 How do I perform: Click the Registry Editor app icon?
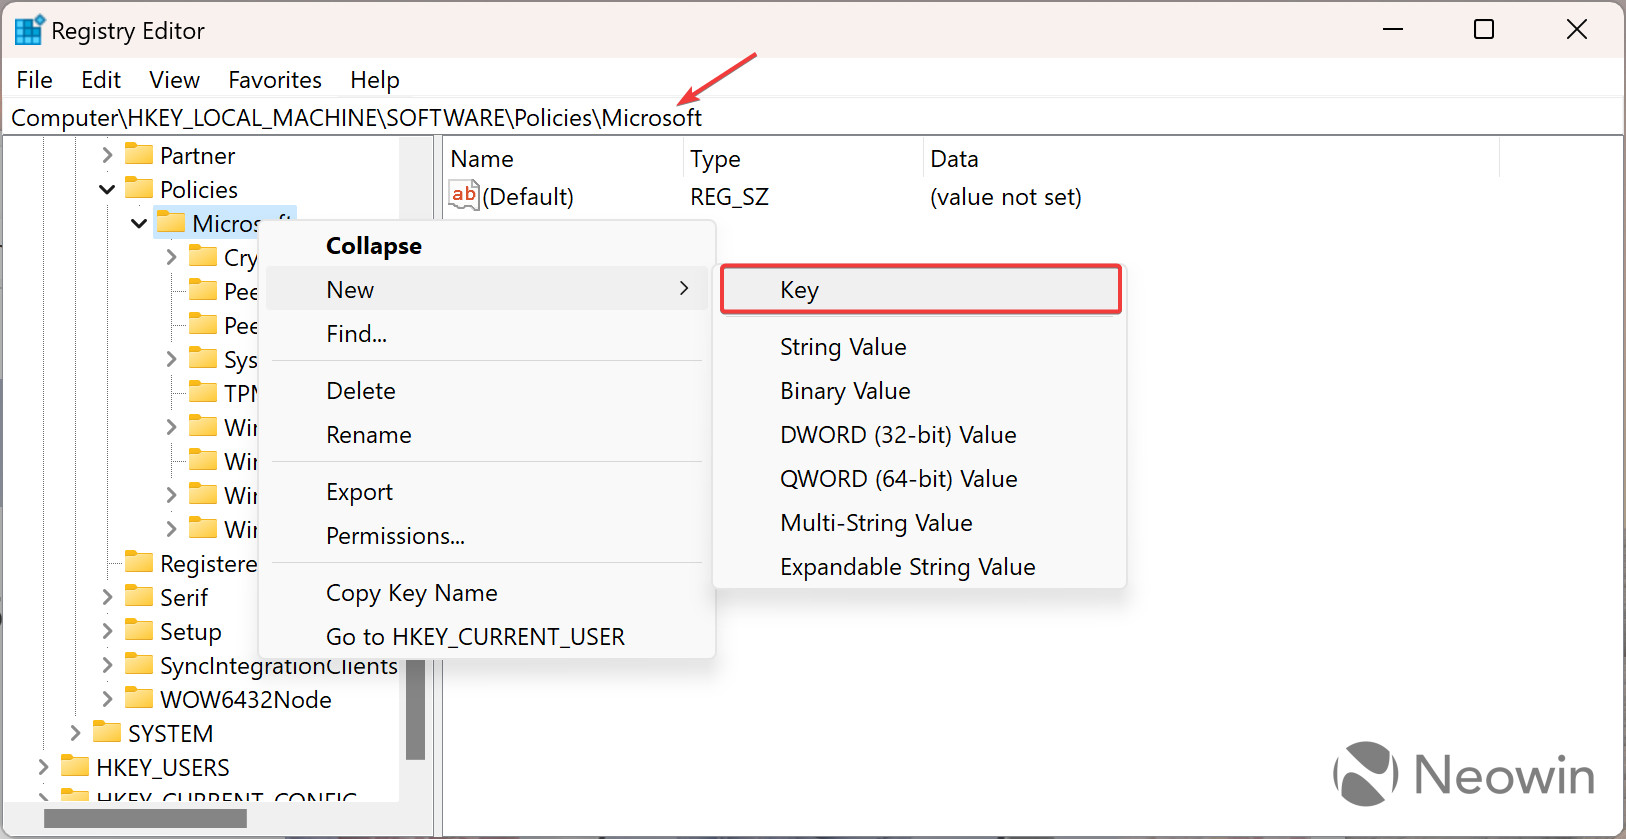point(29,30)
